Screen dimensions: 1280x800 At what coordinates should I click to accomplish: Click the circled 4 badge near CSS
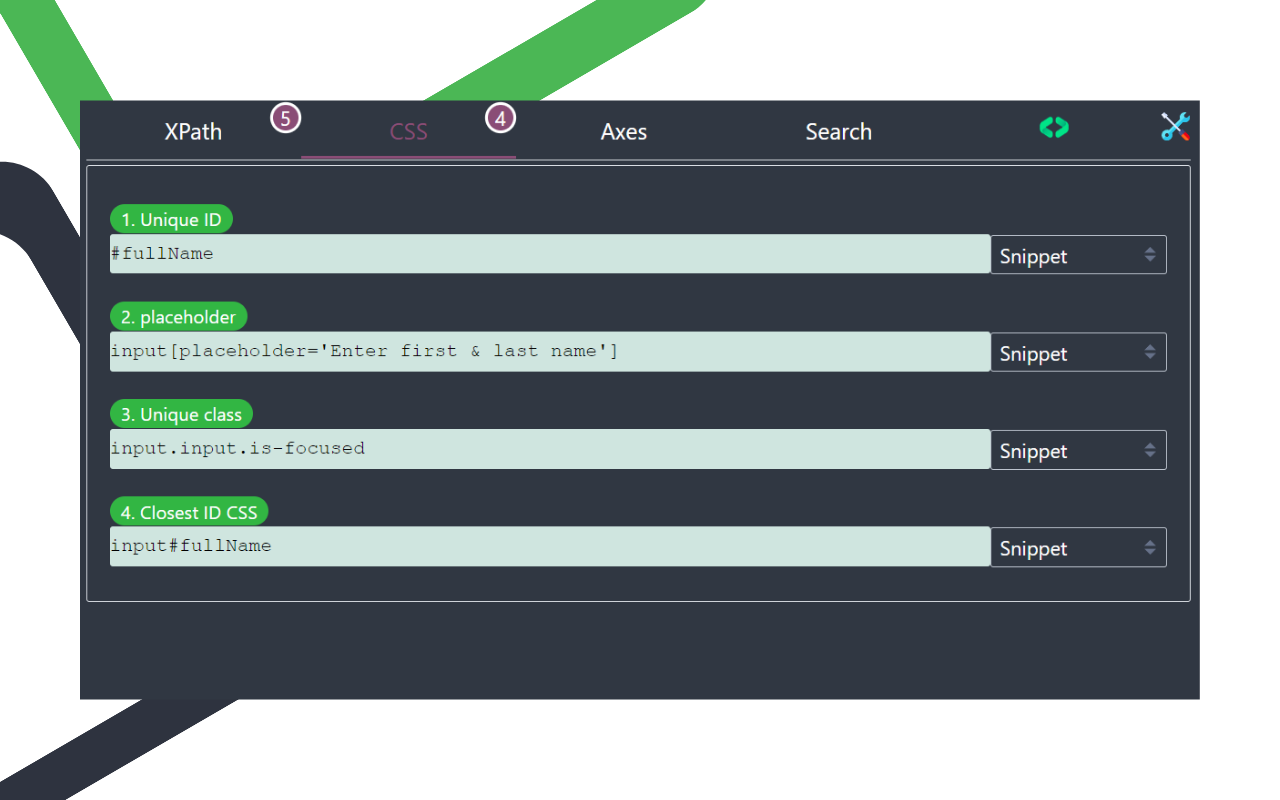tap(499, 118)
